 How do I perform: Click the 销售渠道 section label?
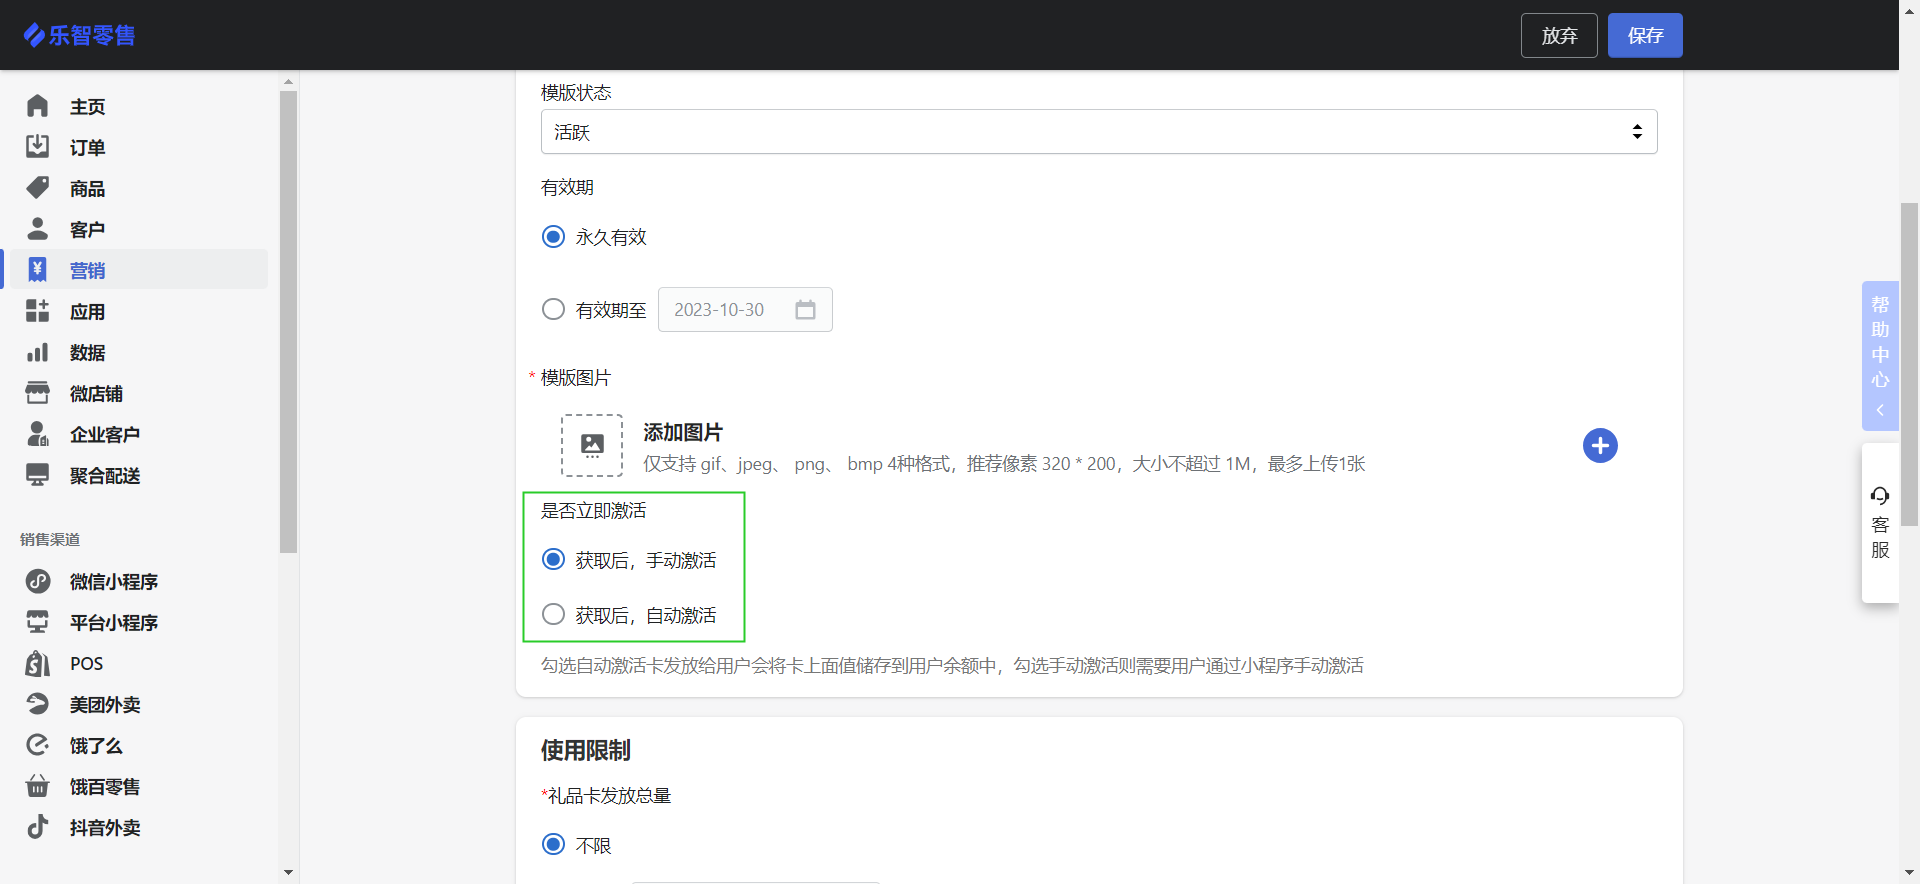click(50, 539)
